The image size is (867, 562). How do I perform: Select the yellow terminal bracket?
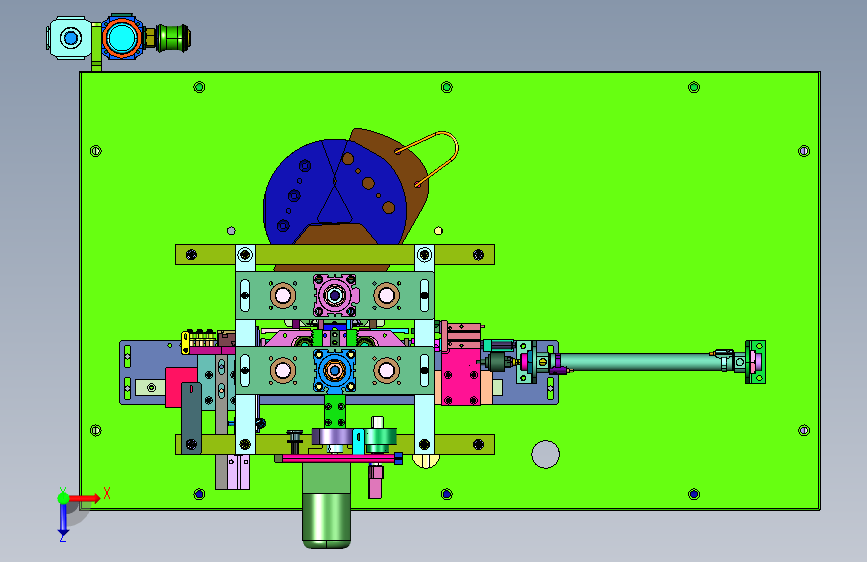pos(186,342)
